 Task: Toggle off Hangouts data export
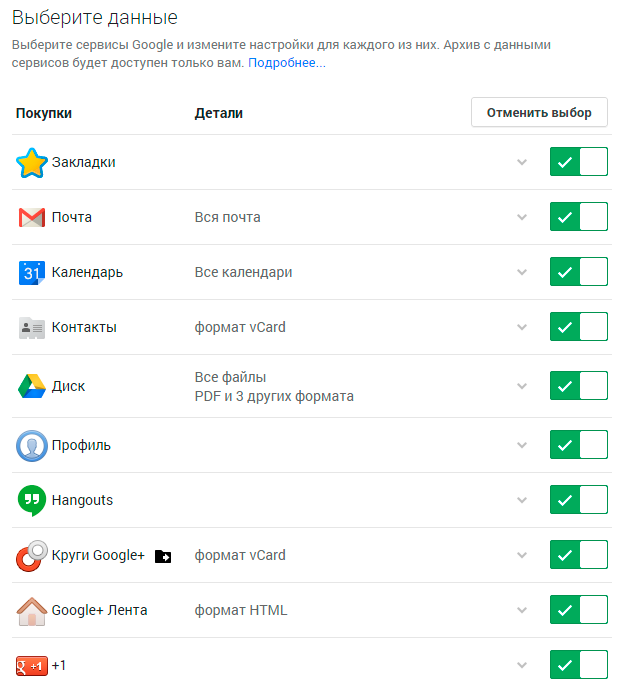[x=579, y=500]
